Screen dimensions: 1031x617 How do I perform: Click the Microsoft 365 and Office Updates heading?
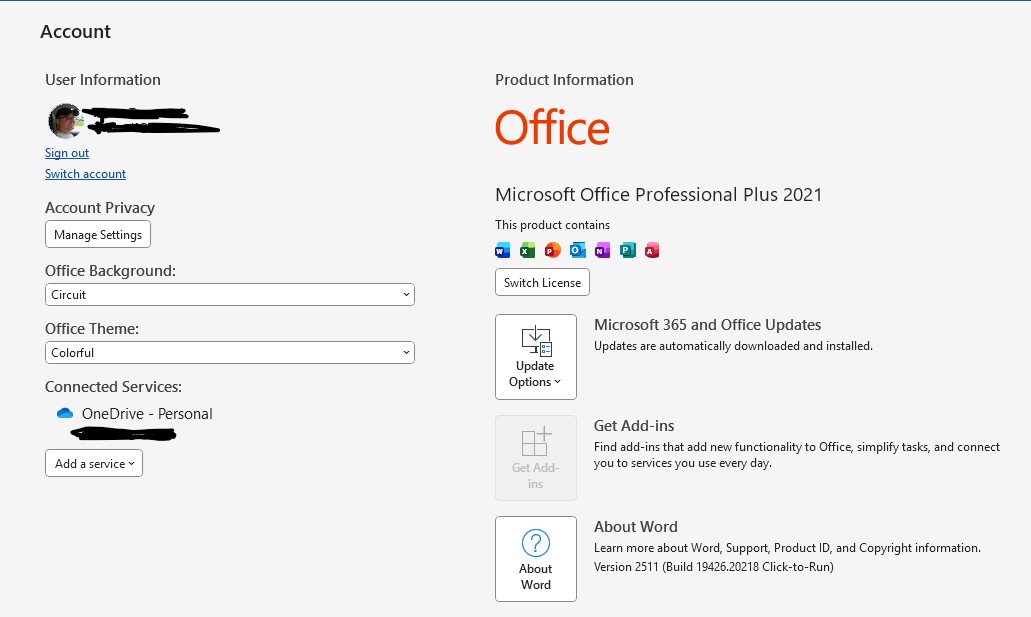coord(707,324)
